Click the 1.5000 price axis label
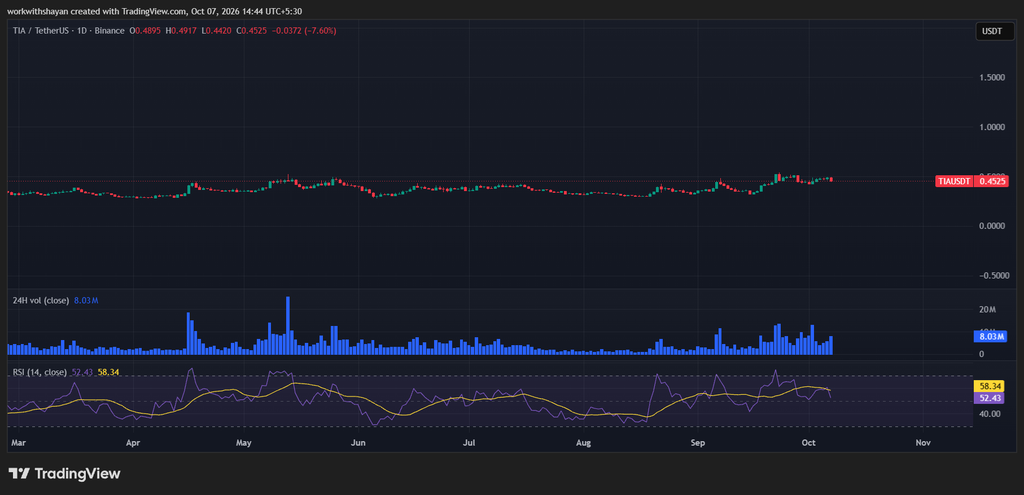Viewport: 1024px width, 495px height. 991,77
